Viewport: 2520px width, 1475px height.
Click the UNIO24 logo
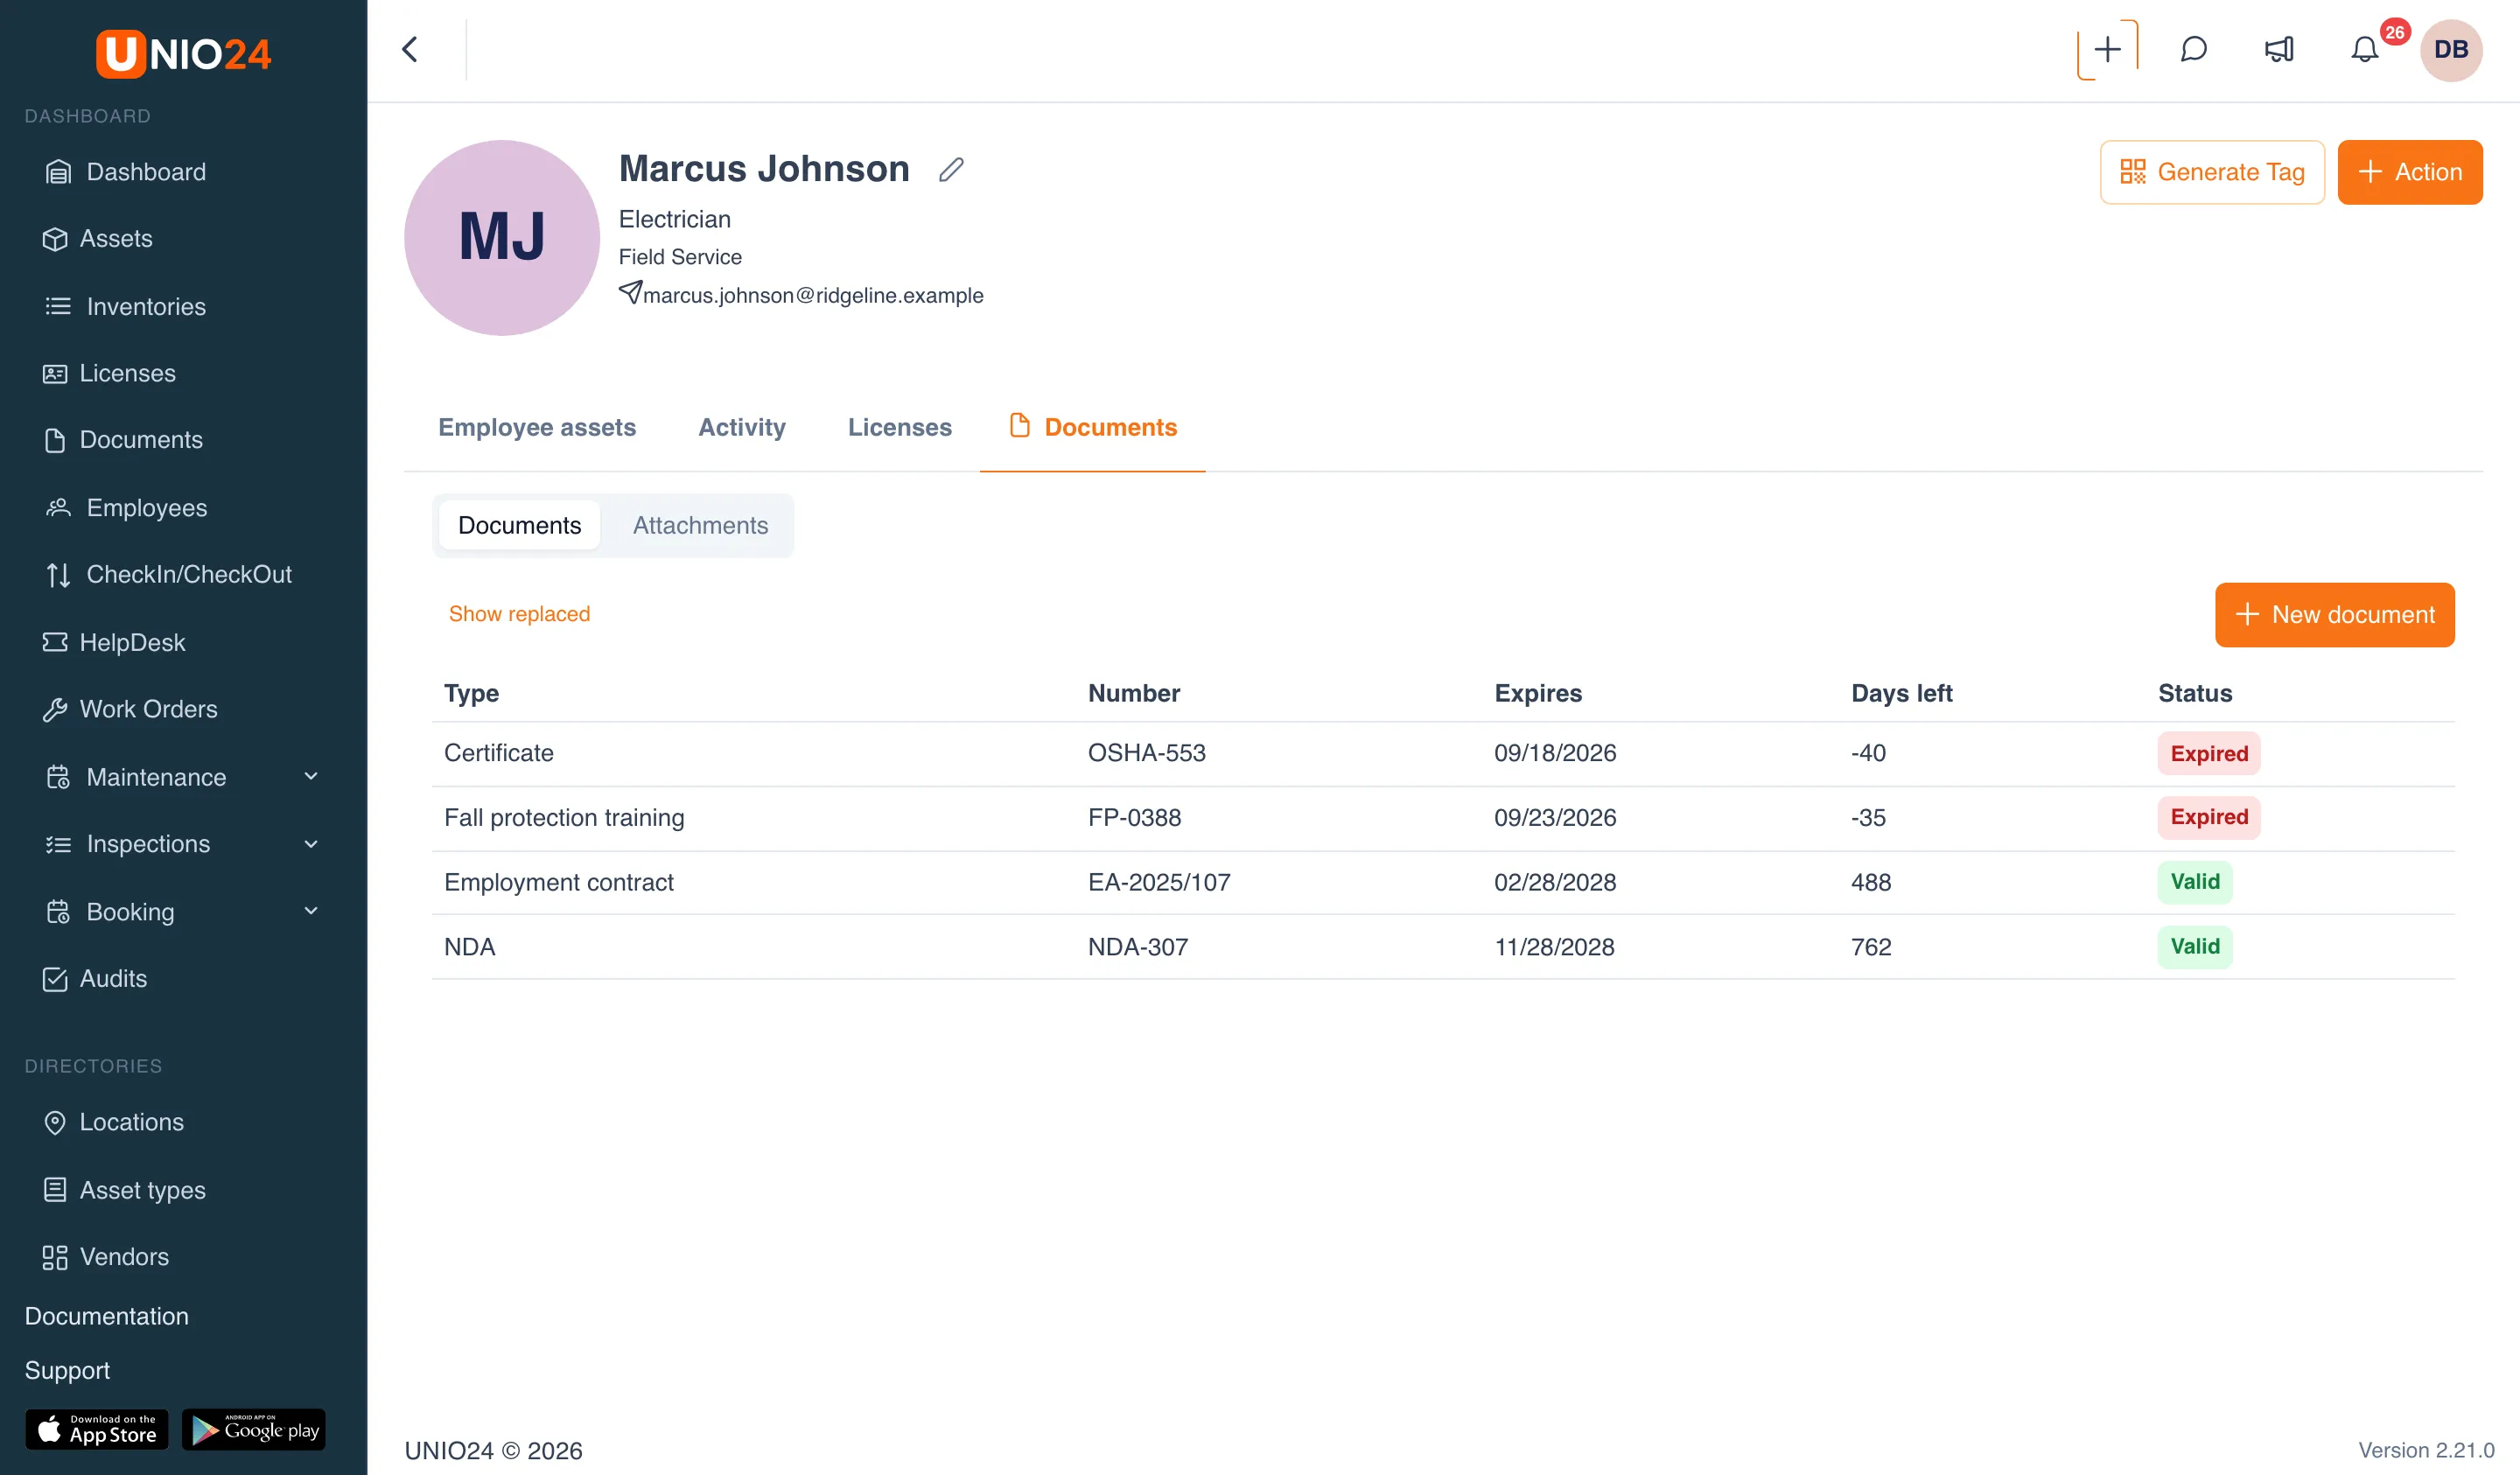[183, 53]
